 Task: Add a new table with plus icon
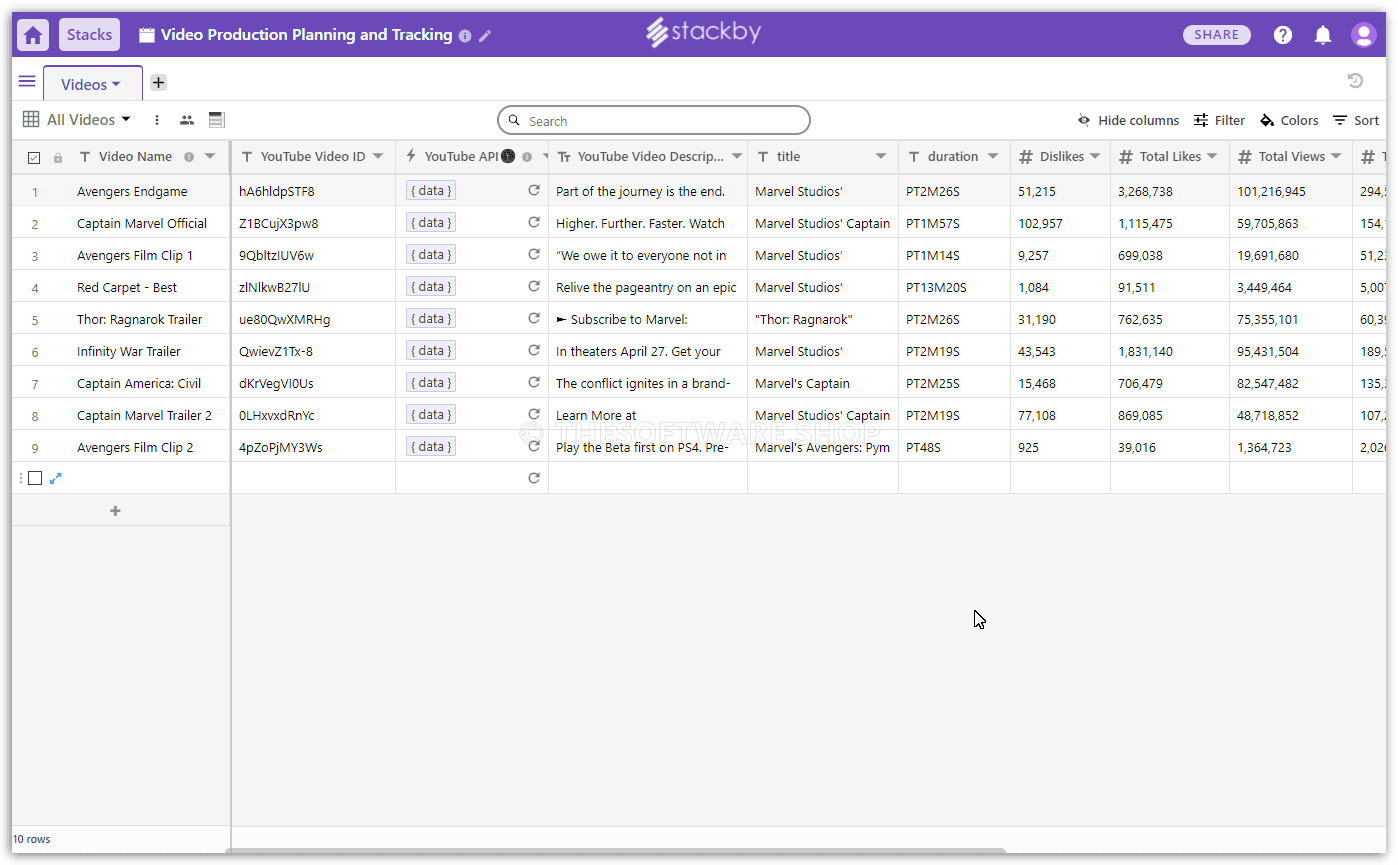(158, 83)
